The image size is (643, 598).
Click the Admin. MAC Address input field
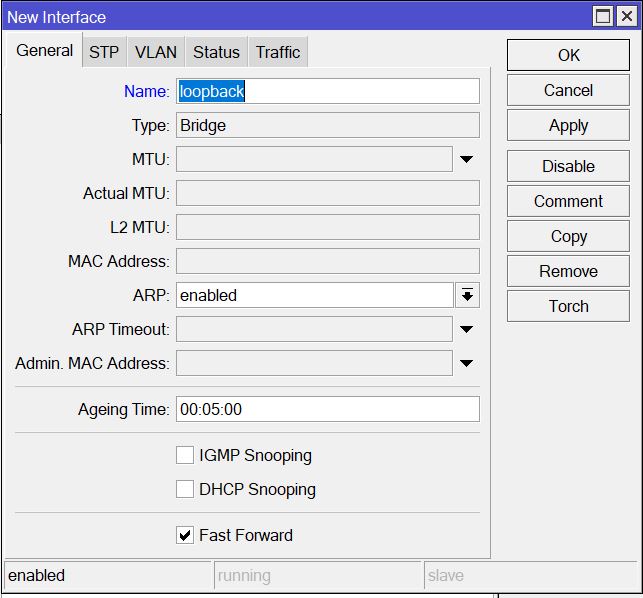(x=315, y=363)
